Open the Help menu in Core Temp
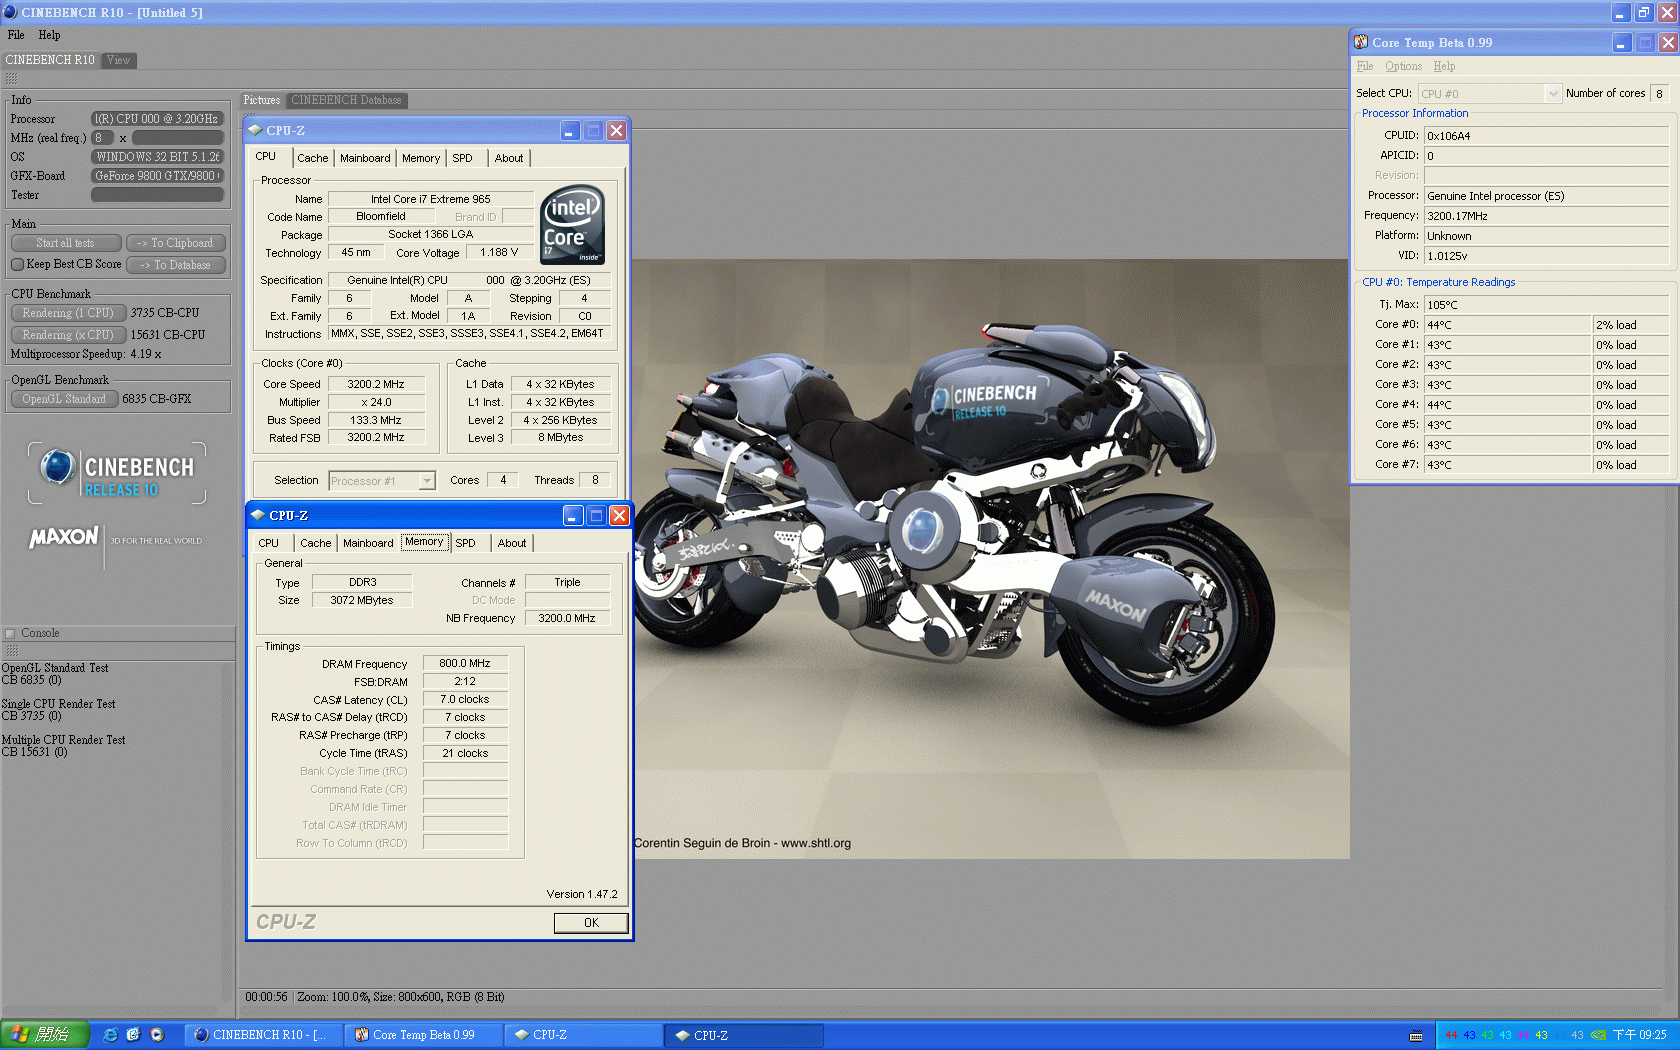 (x=1444, y=67)
